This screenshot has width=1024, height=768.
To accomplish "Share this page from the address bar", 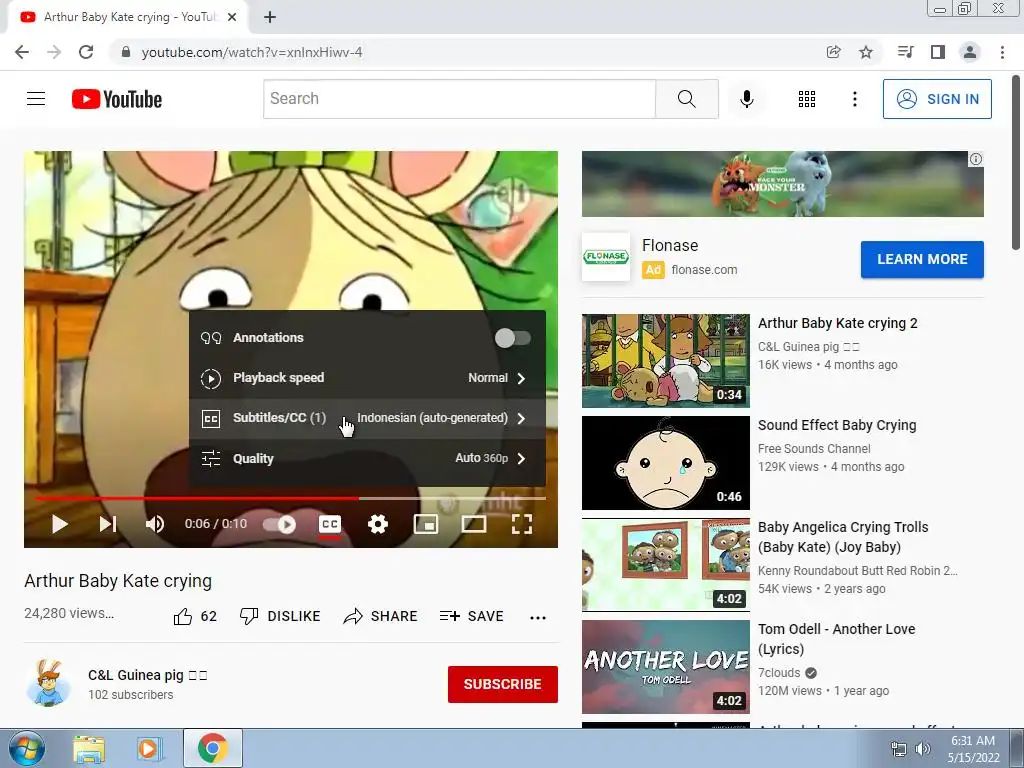I will pos(833,52).
